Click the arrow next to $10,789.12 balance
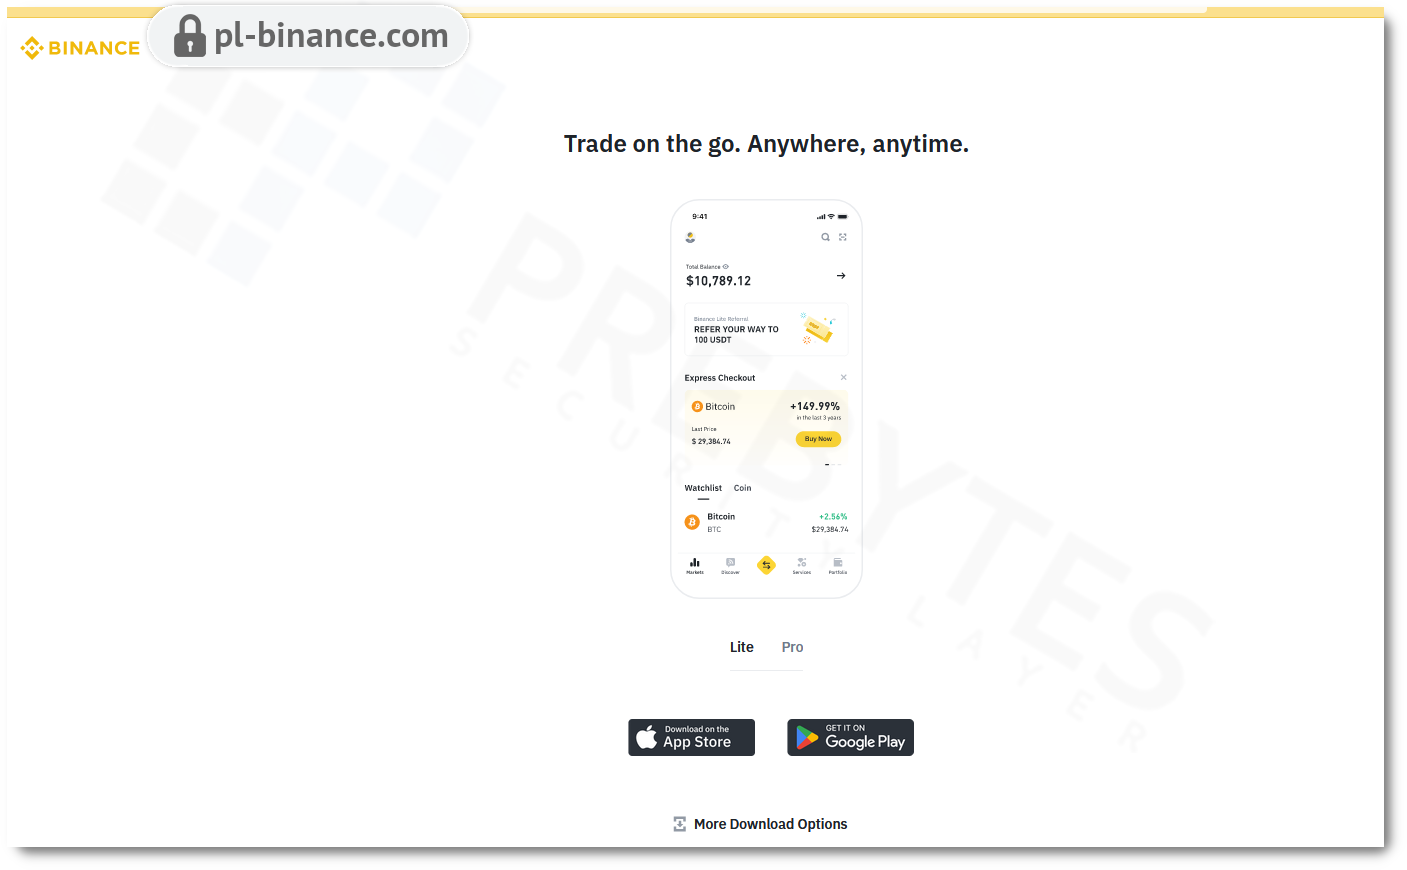Image resolution: width=1407 pixels, height=870 pixels. tap(841, 275)
